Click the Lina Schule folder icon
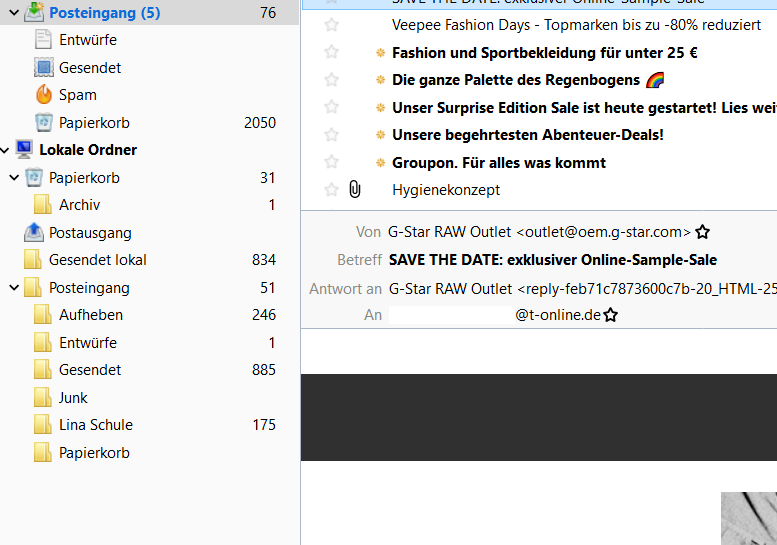 pyautogui.click(x=43, y=425)
